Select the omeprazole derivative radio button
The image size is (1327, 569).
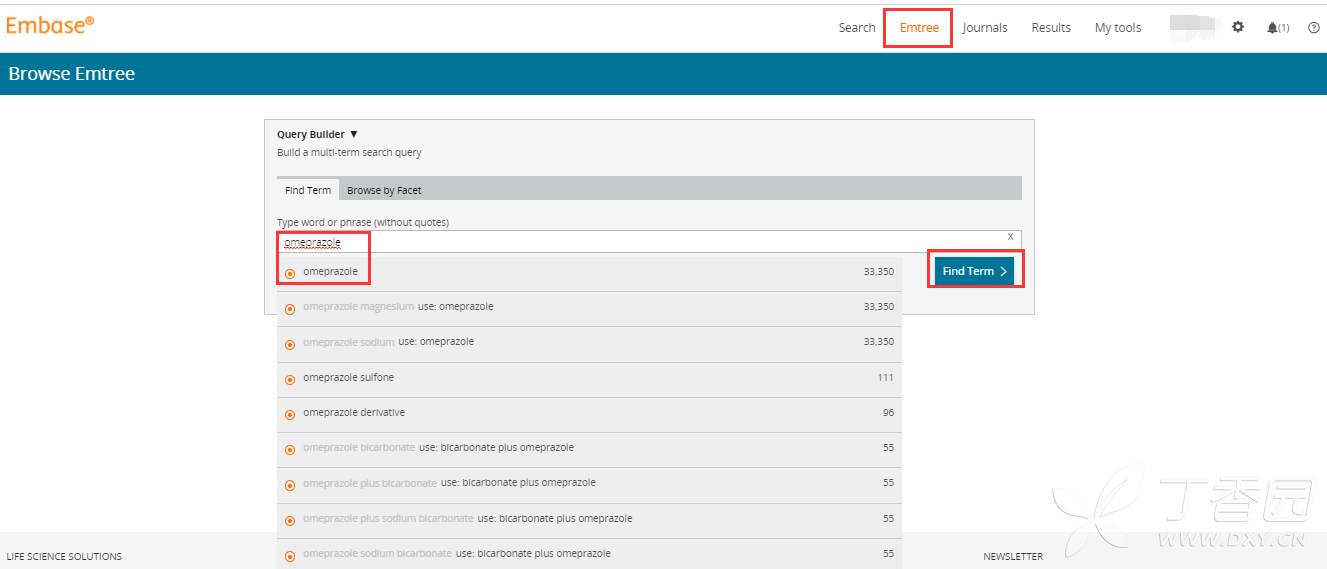(290, 414)
